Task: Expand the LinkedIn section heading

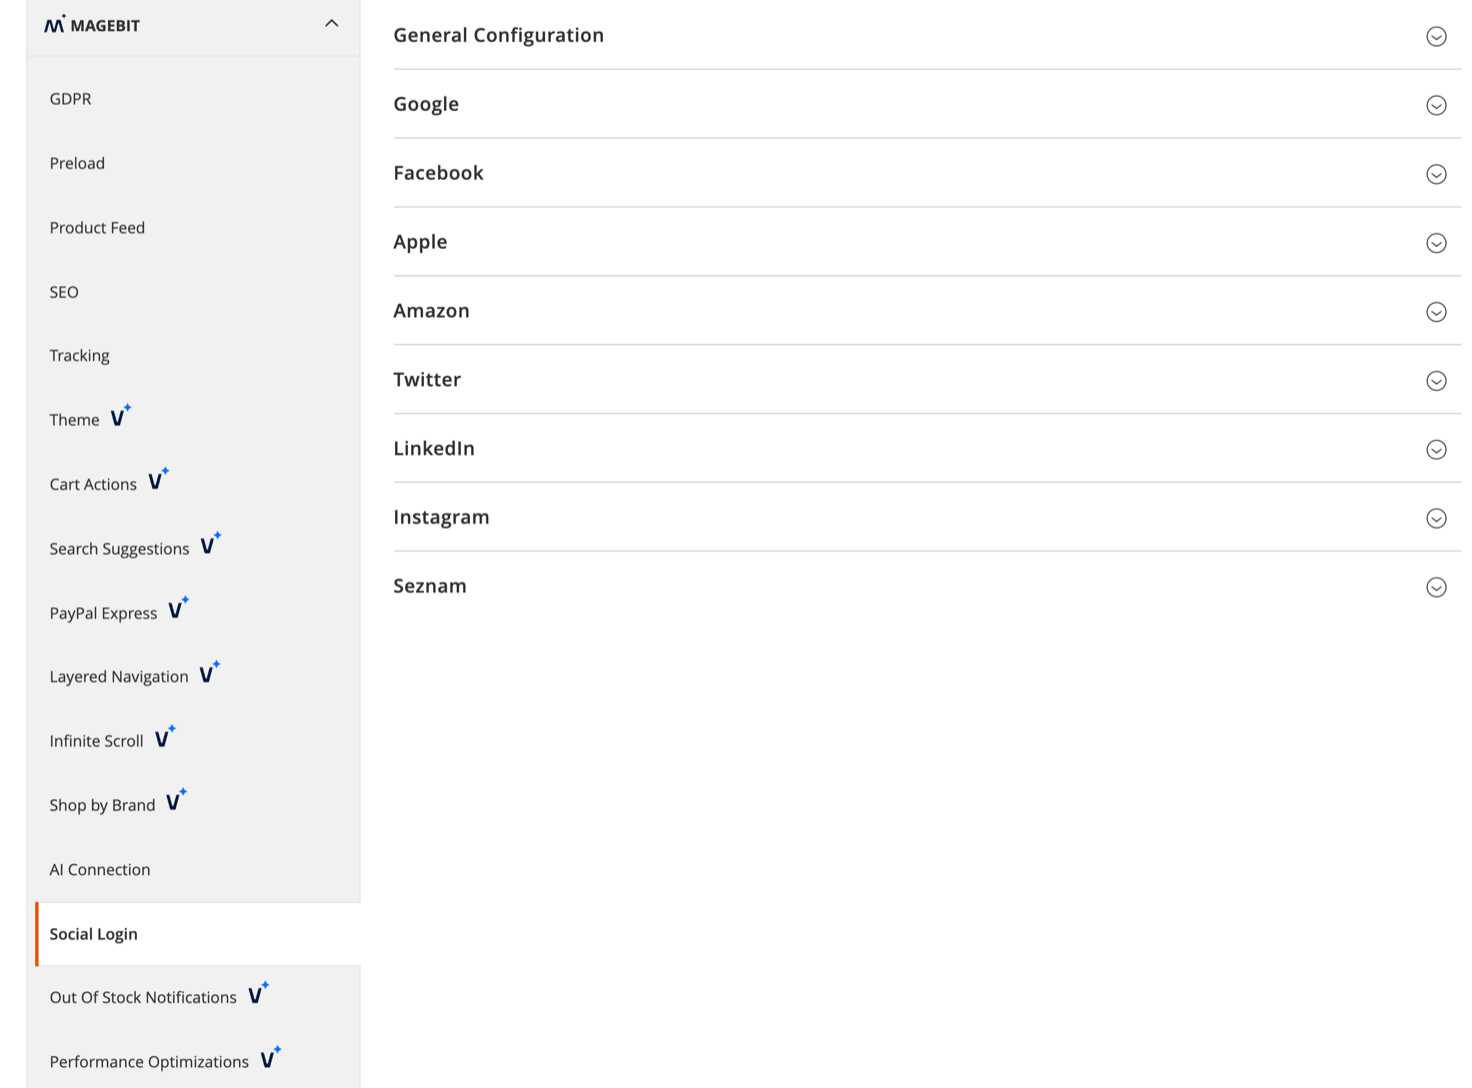Action: click(434, 449)
